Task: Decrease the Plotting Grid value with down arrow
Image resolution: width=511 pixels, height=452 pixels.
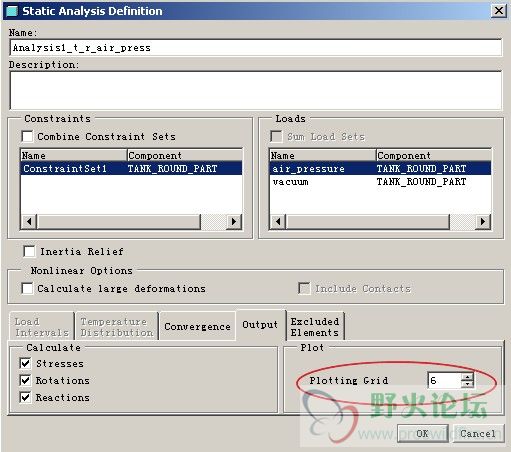Action: point(467,384)
